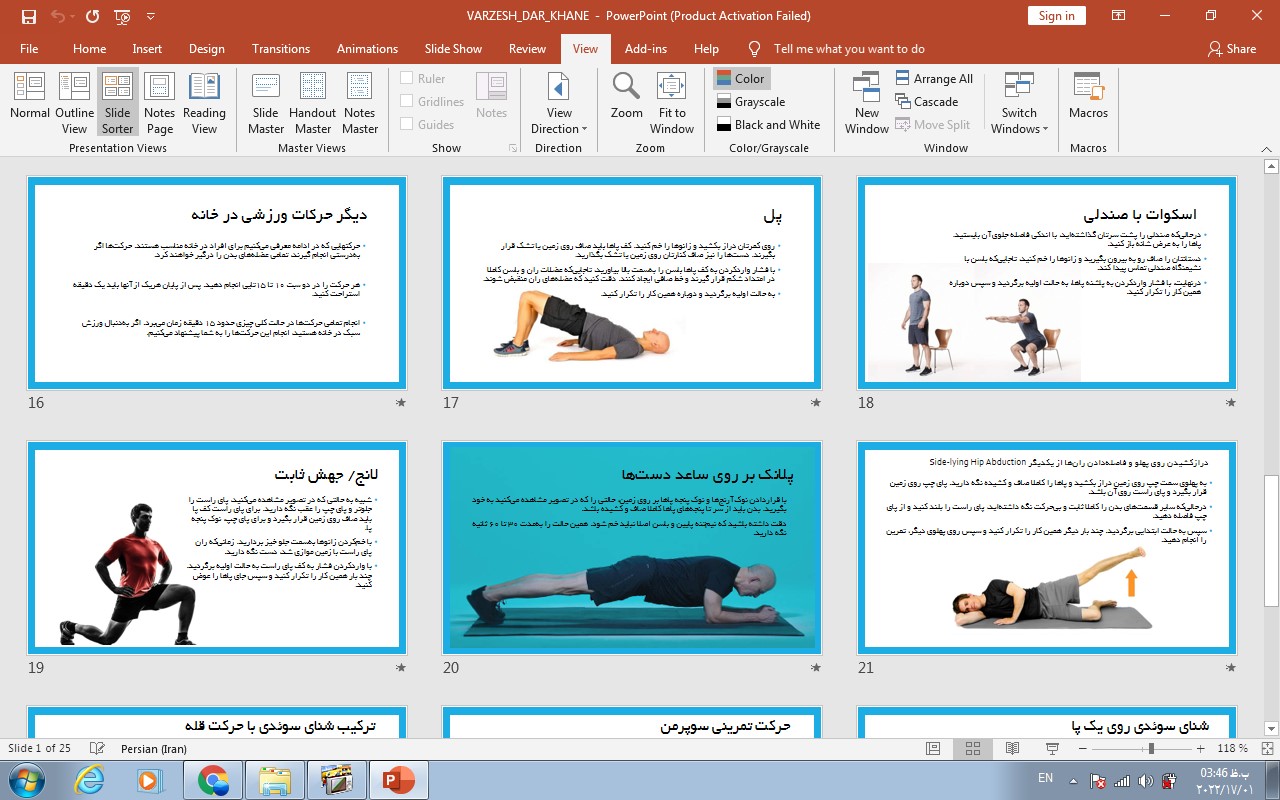The height and width of the screenshot is (800, 1280).
Task: Switch to Reading View
Action: click(x=204, y=100)
